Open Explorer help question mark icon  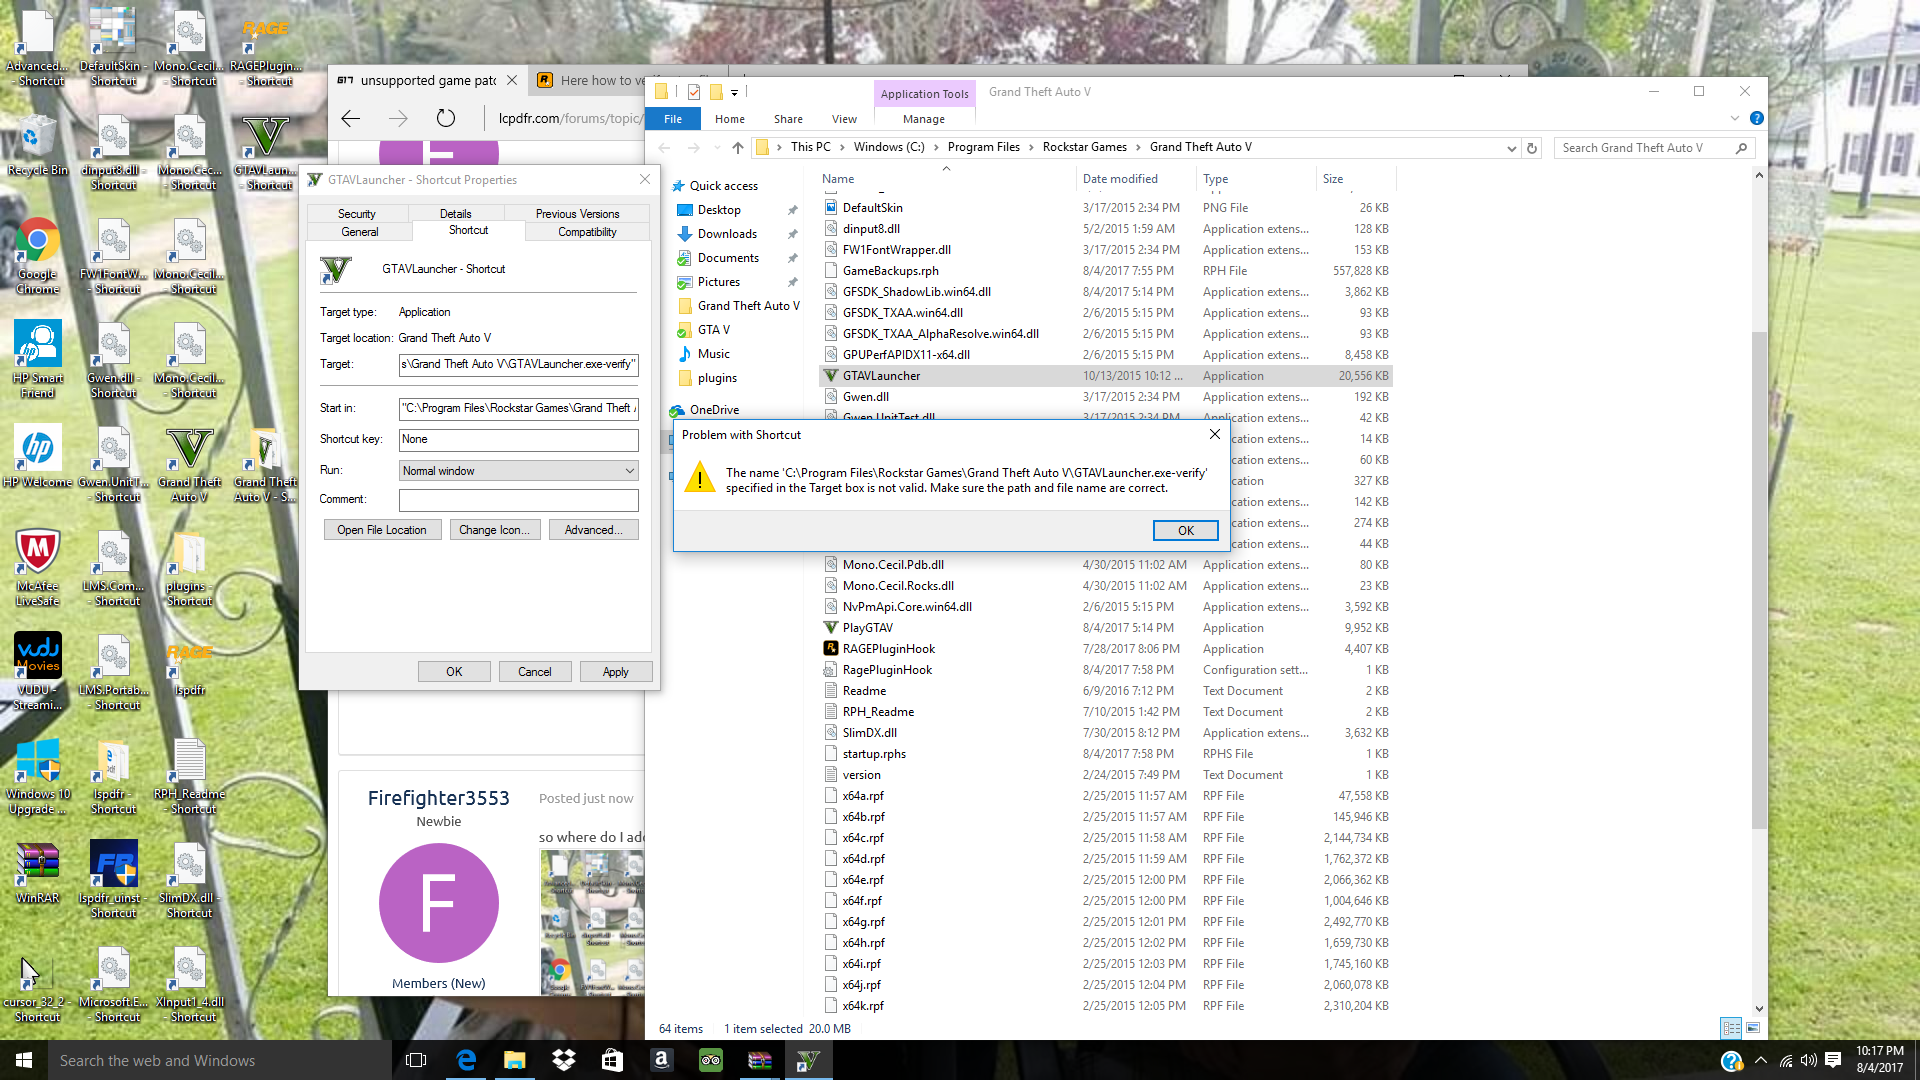1757,118
